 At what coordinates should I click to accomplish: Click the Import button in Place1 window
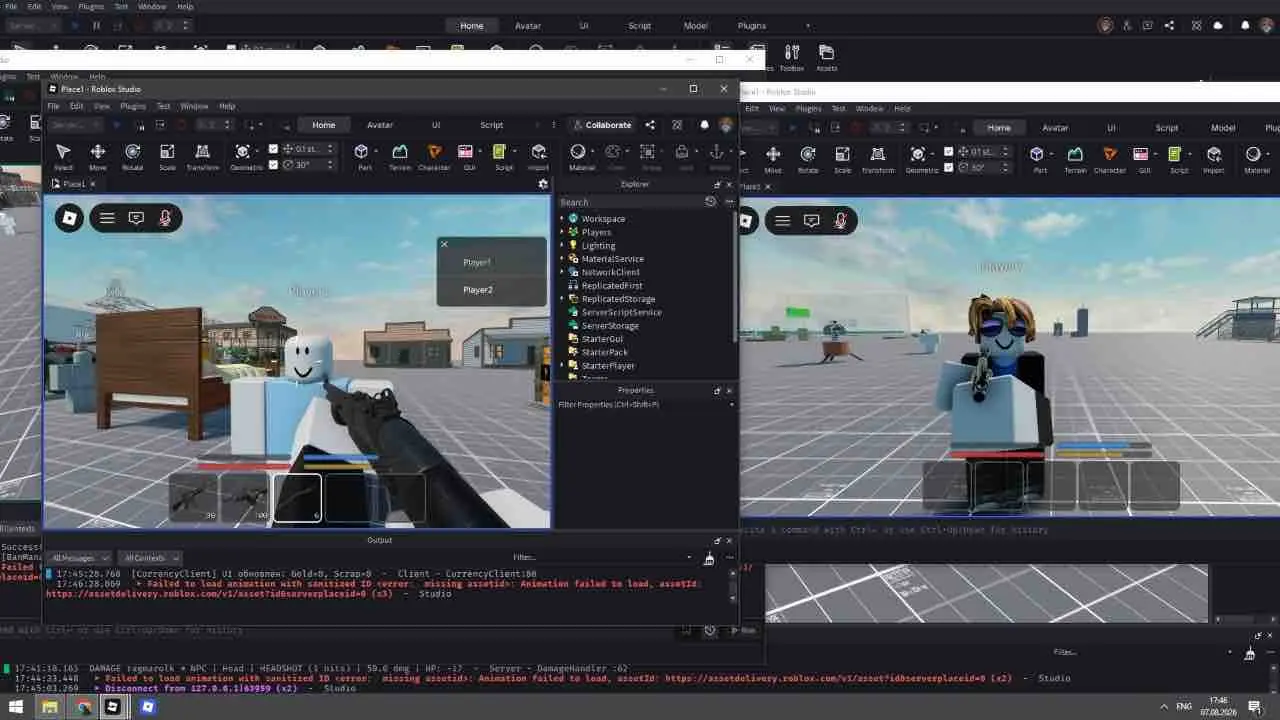click(x=539, y=155)
